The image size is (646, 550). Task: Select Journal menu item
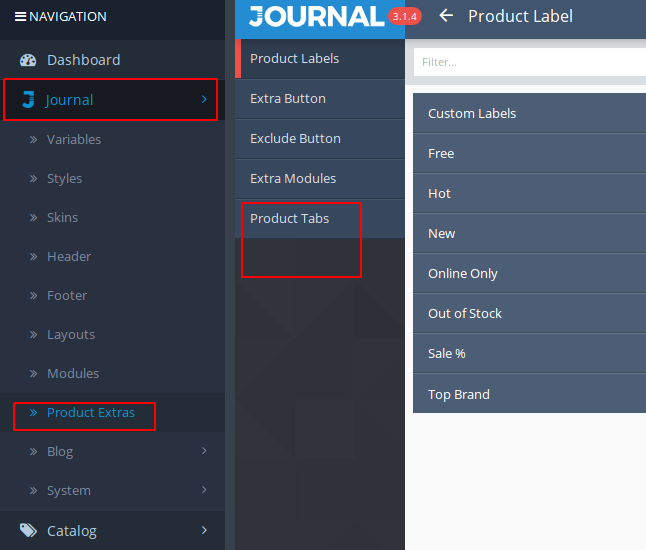tap(112, 100)
